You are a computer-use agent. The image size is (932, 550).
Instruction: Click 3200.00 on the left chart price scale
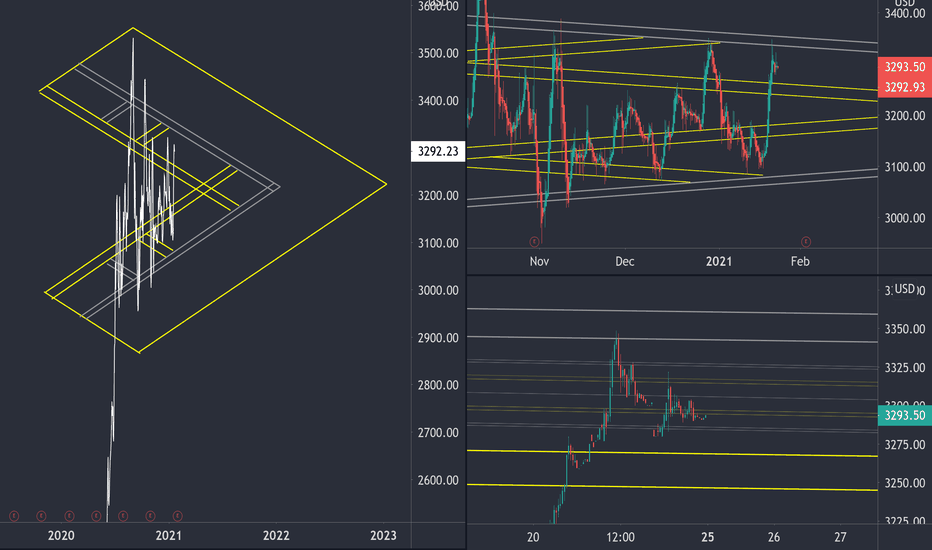(438, 196)
